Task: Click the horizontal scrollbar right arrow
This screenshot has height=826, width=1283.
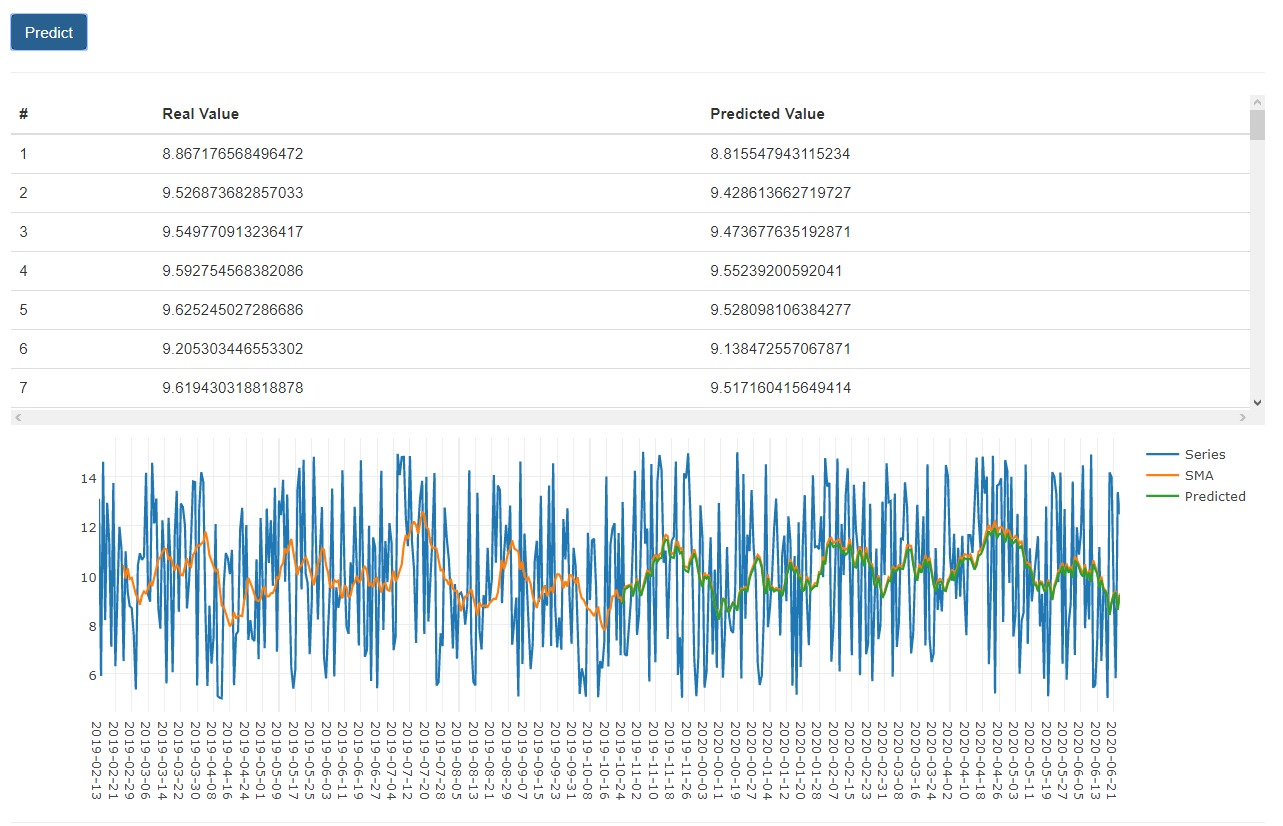Action: (x=1242, y=417)
